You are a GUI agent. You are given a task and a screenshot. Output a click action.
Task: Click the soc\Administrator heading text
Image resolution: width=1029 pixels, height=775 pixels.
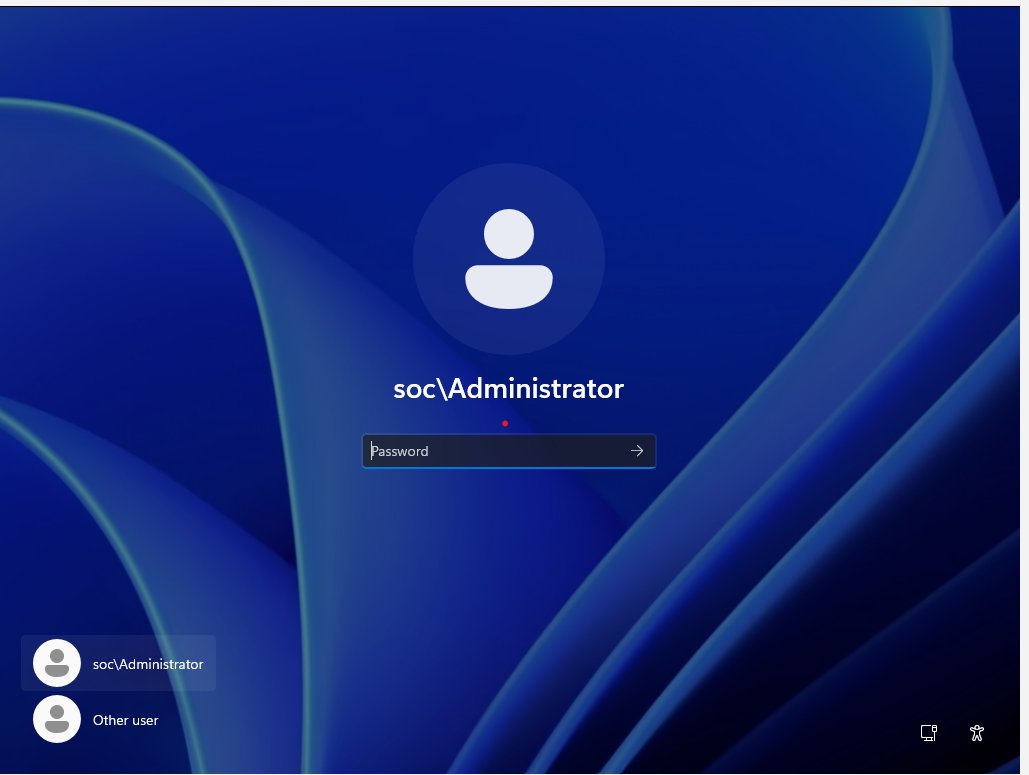coord(509,388)
